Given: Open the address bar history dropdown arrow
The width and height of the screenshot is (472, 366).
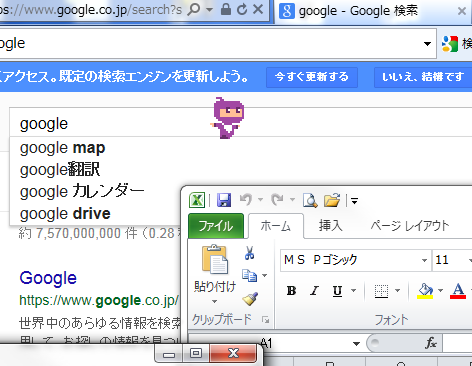Looking at the screenshot, I should [x=209, y=10].
